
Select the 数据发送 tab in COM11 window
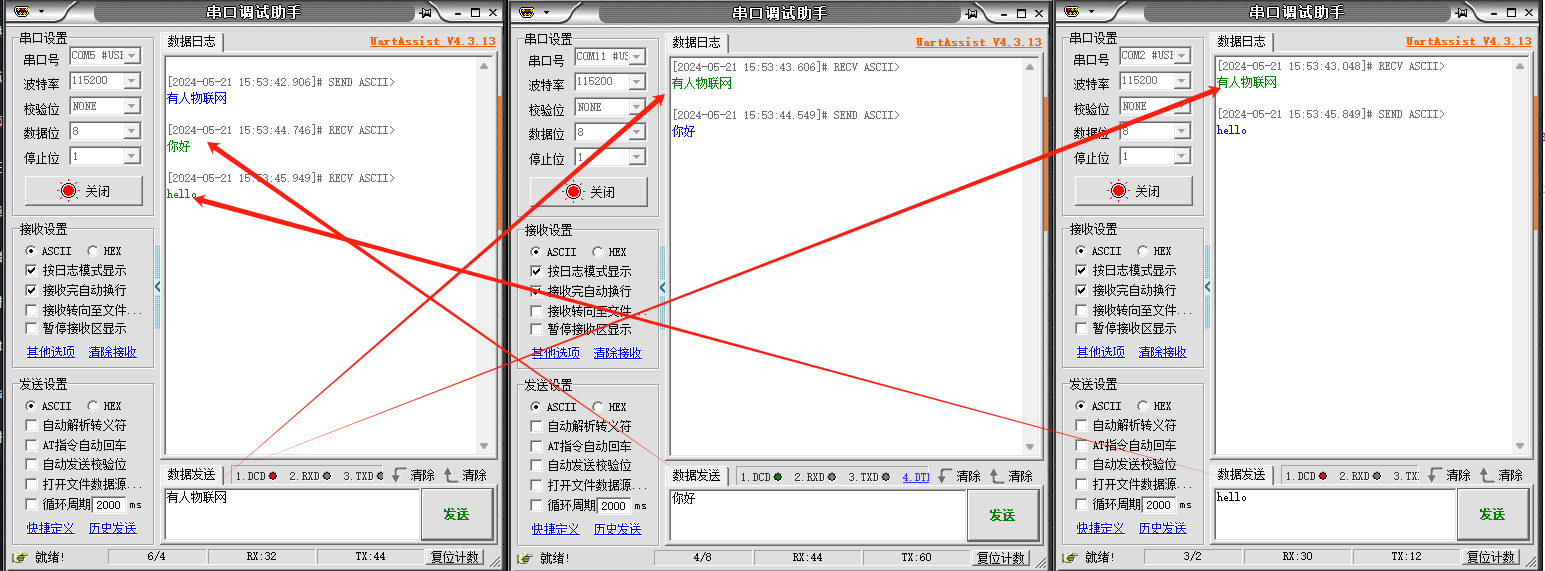(696, 475)
